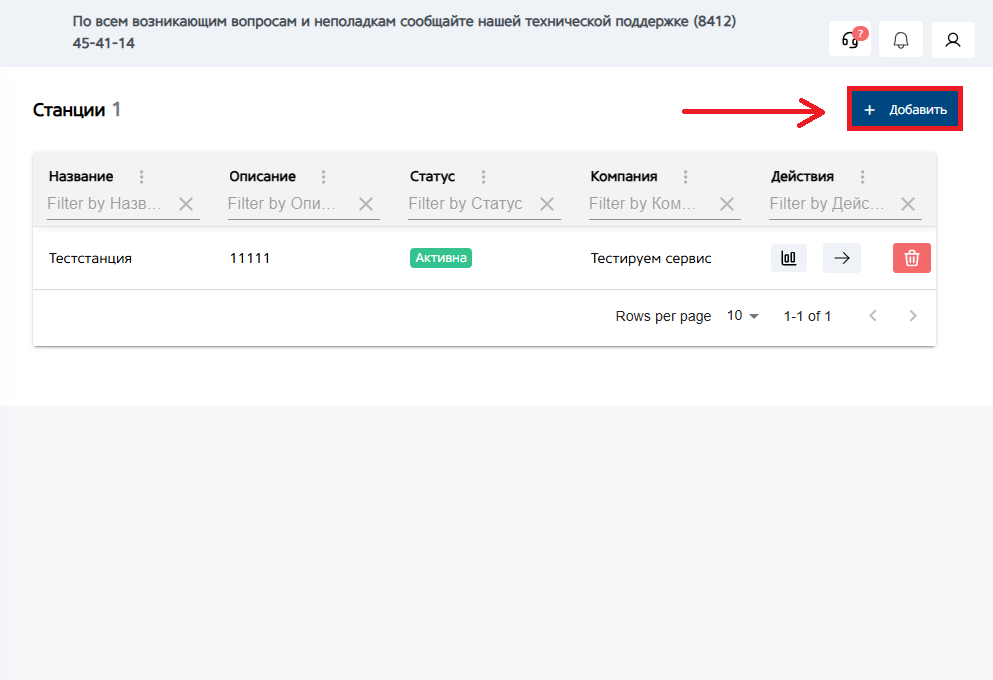
Task: Clear the Статус filter field
Action: [x=547, y=204]
